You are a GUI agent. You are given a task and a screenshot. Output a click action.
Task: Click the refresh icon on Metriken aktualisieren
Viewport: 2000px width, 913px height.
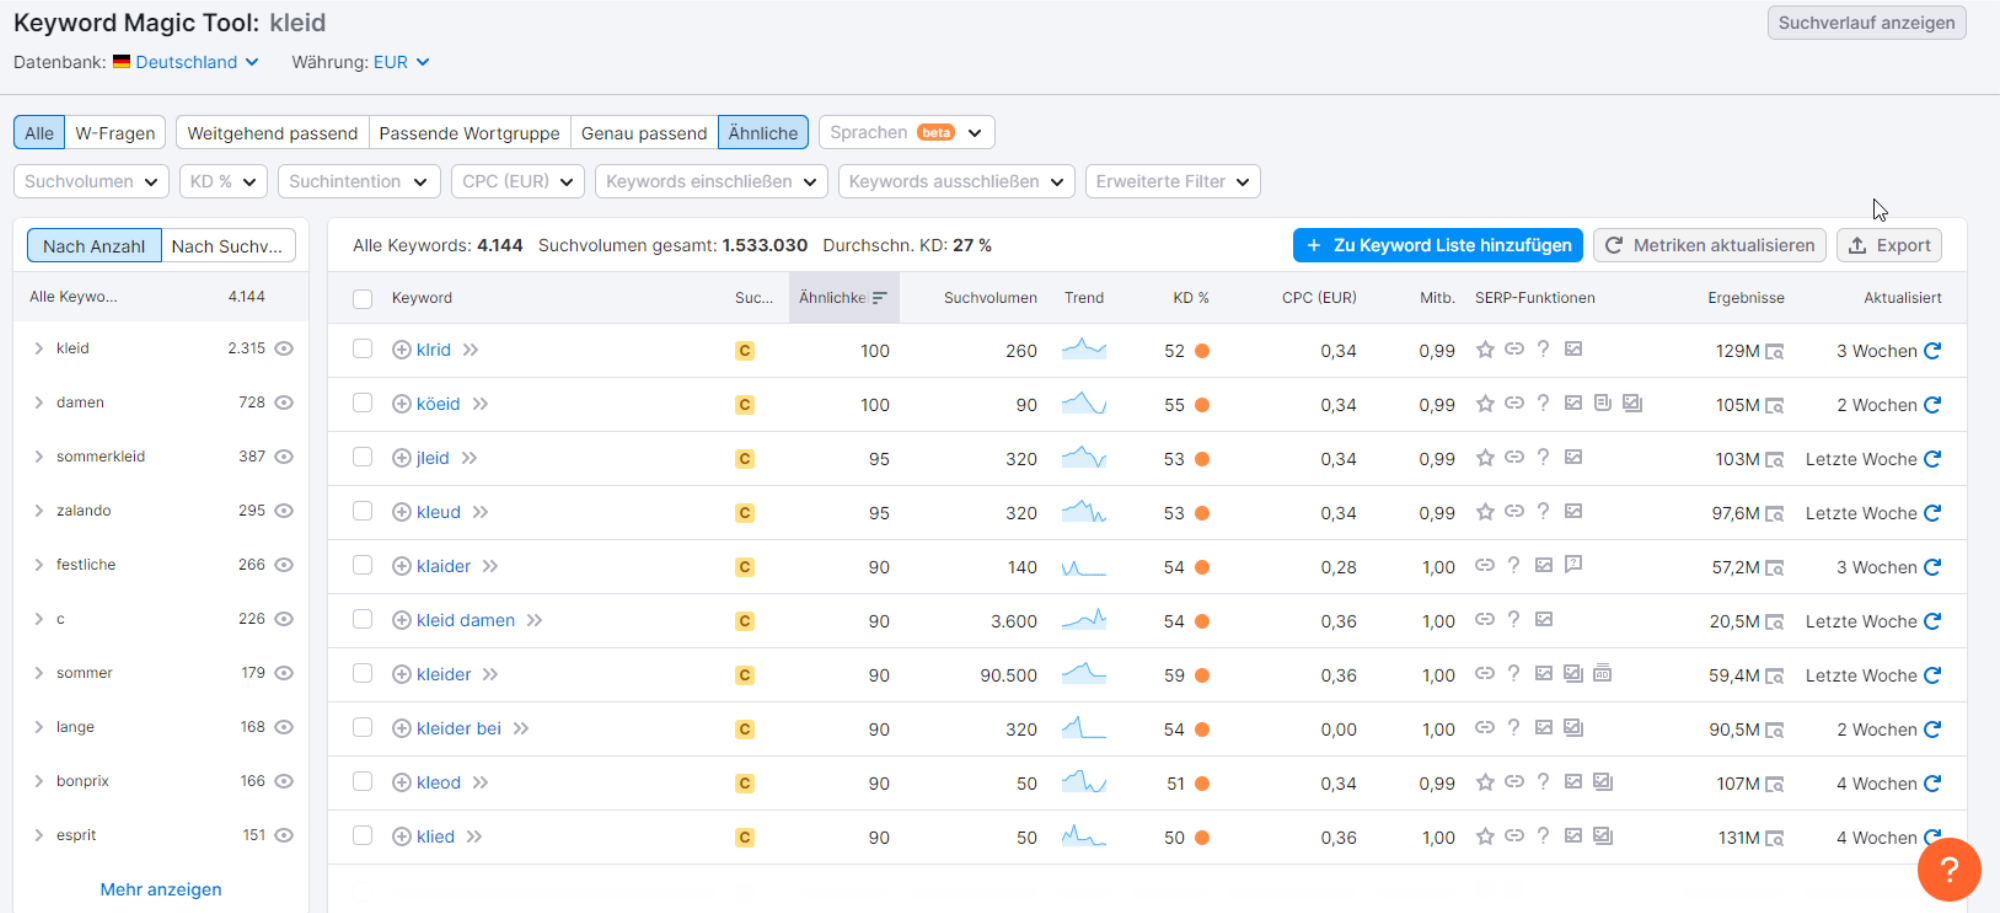pyautogui.click(x=1614, y=245)
